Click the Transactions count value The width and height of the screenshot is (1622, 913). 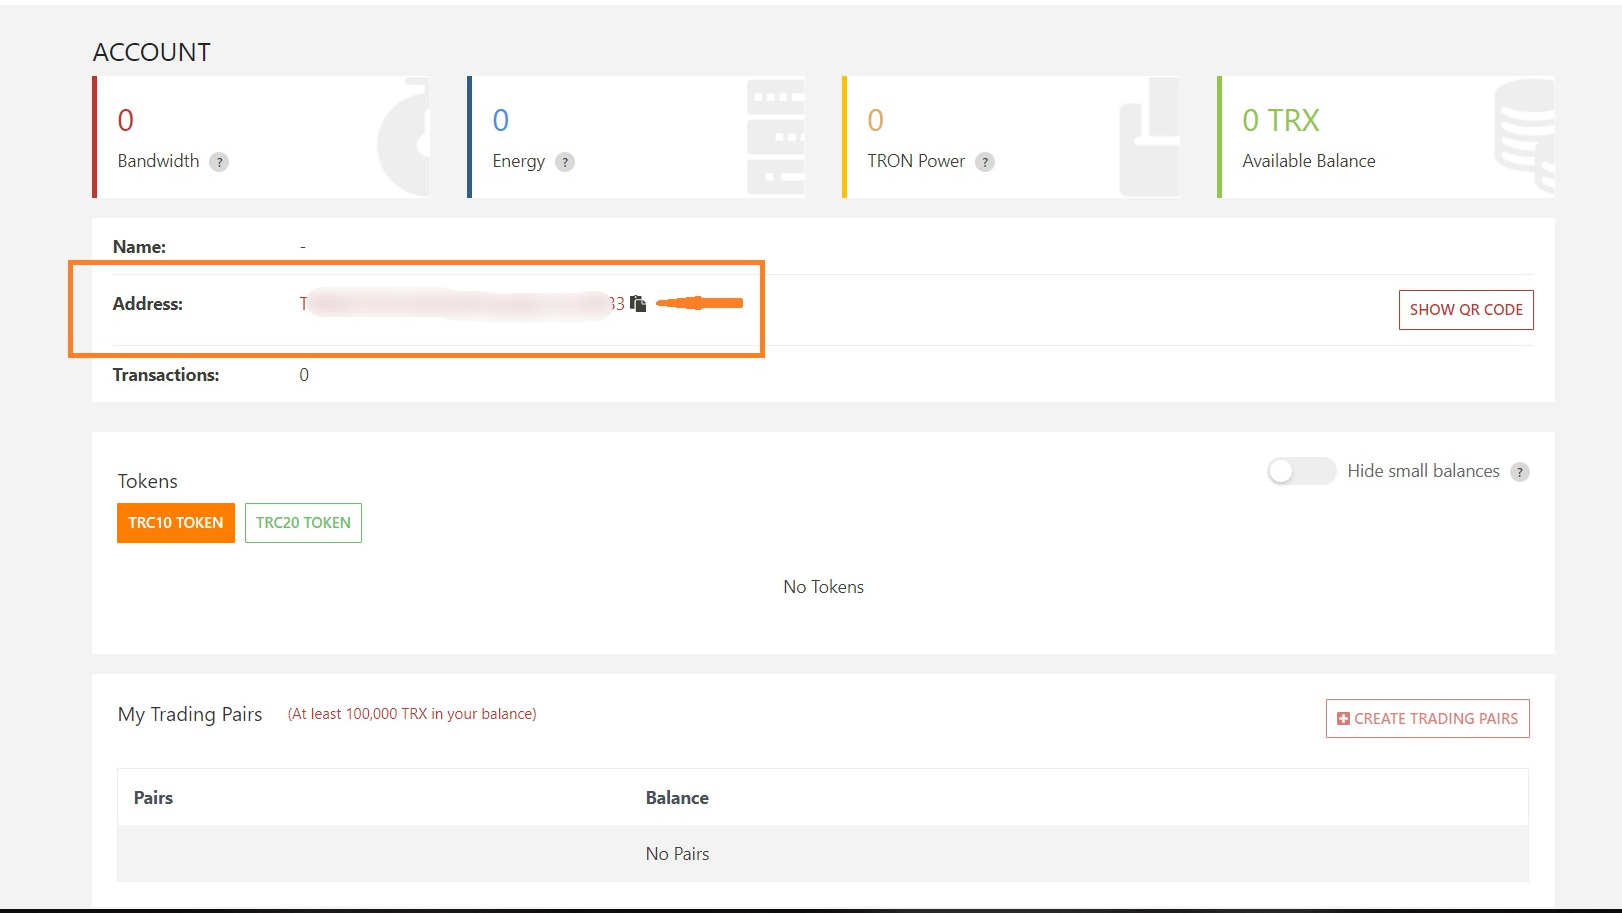(304, 375)
